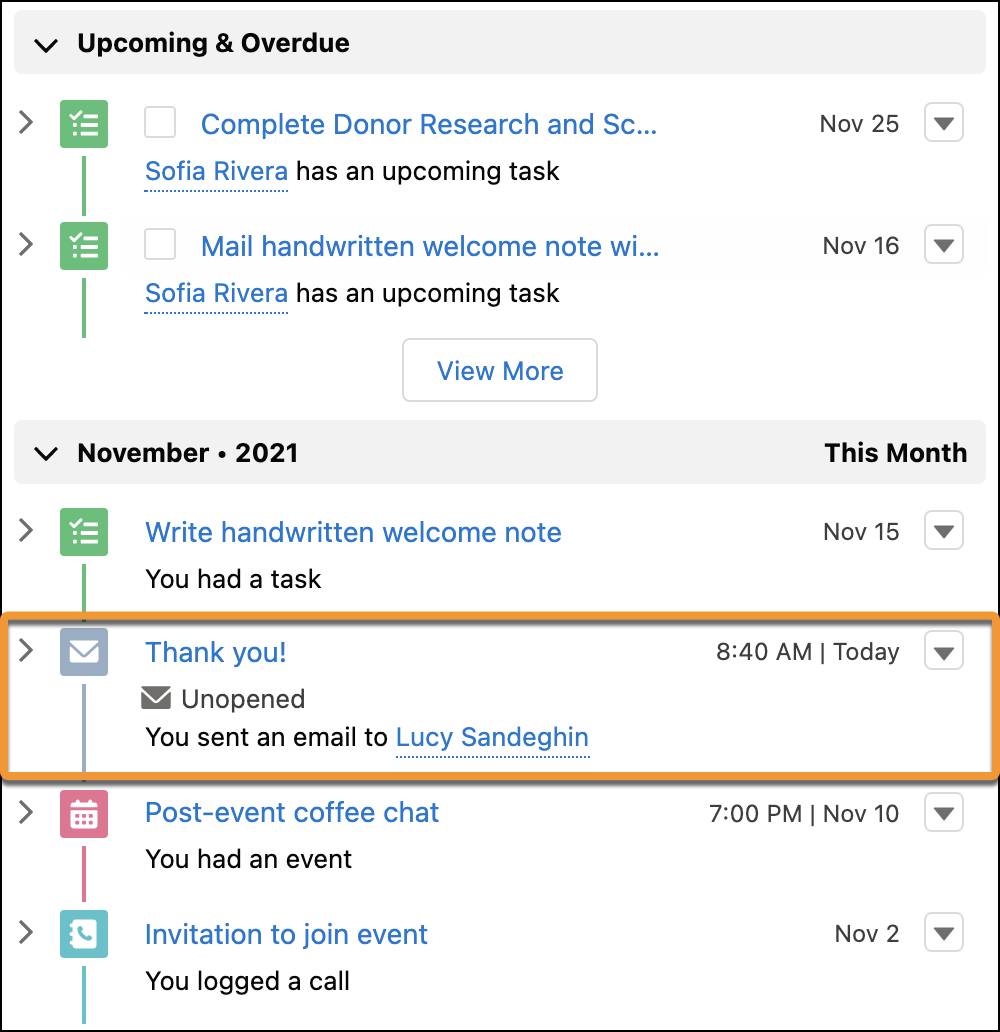
Task: Expand the Post-event coffee chat entry
Action: 25,814
